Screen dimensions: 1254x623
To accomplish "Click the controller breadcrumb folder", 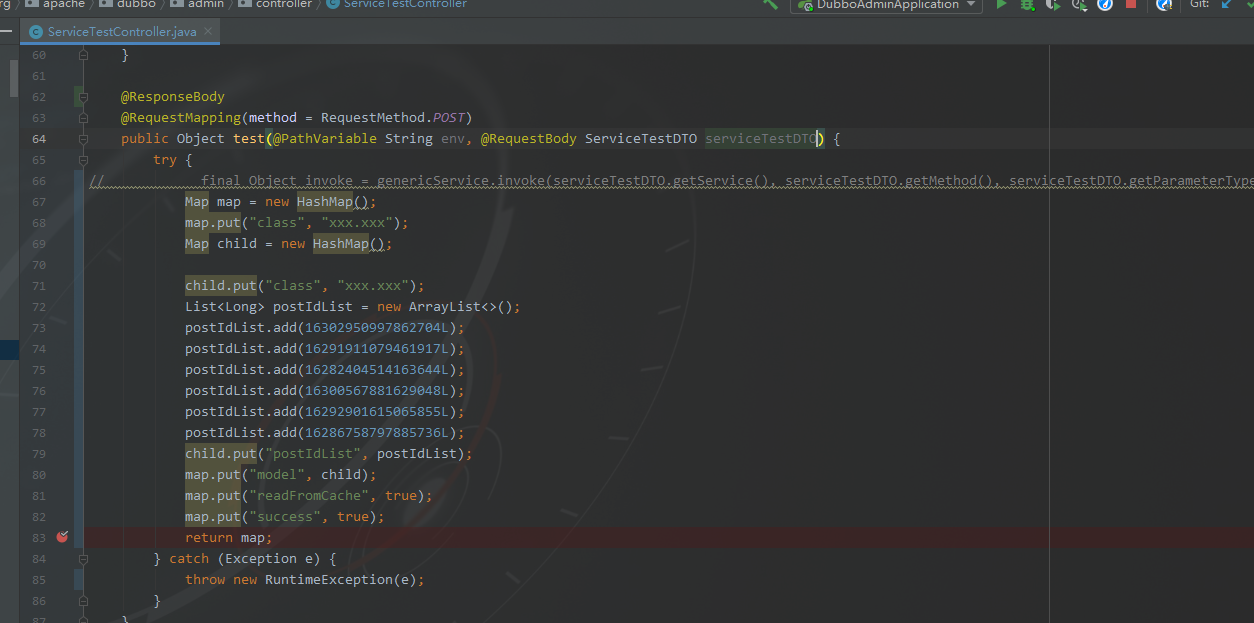I will pyautogui.click(x=275, y=4).
